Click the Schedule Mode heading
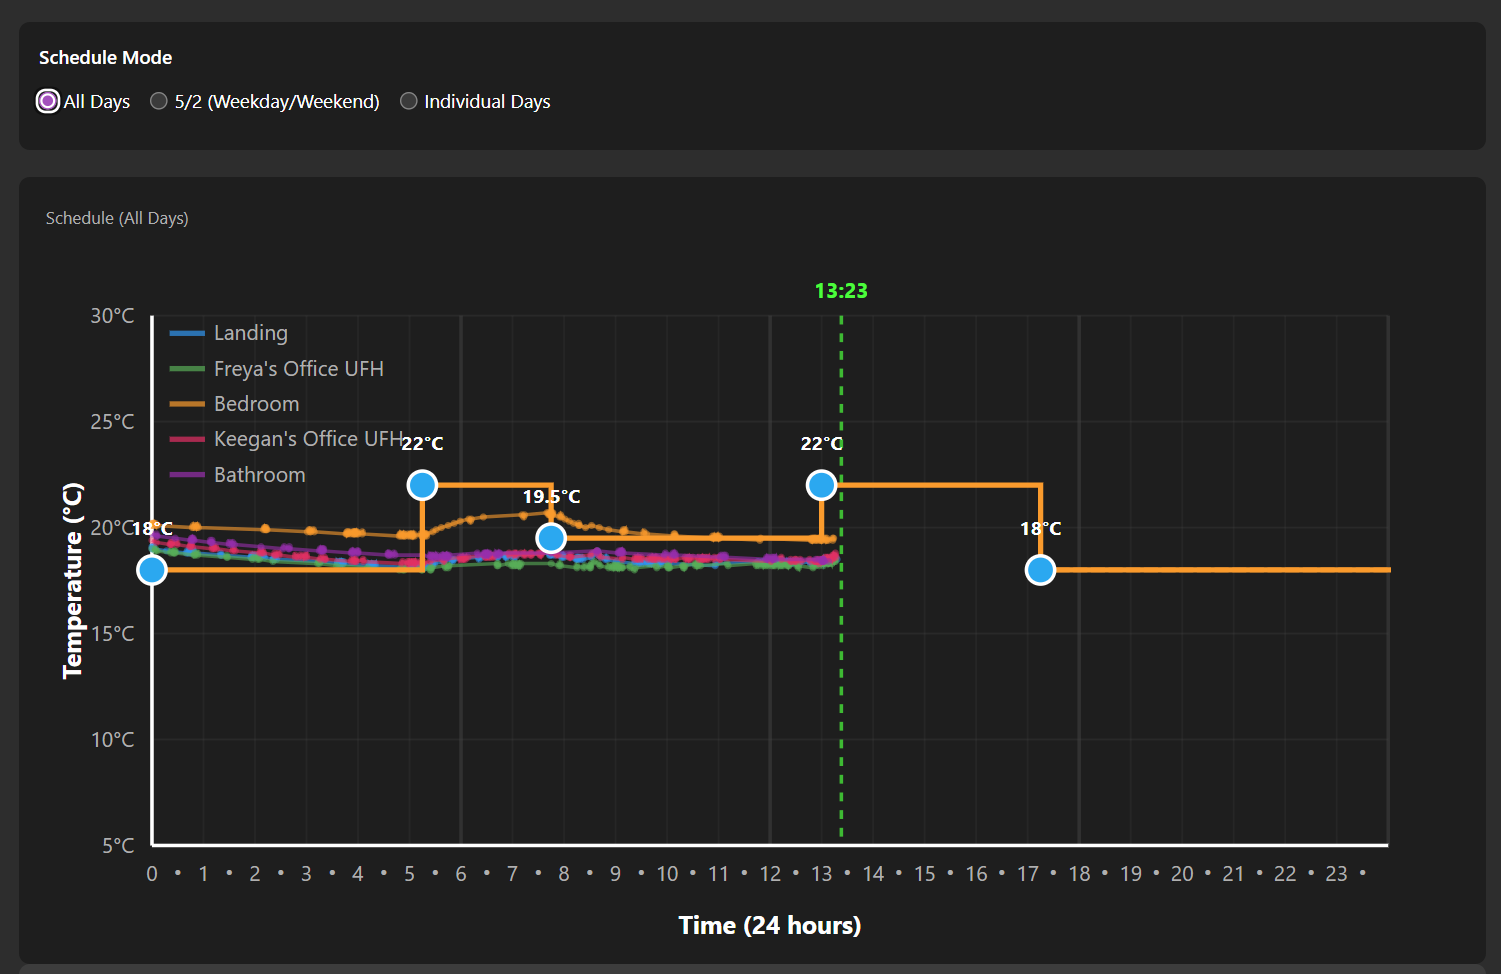This screenshot has height=974, width=1501. (x=105, y=58)
